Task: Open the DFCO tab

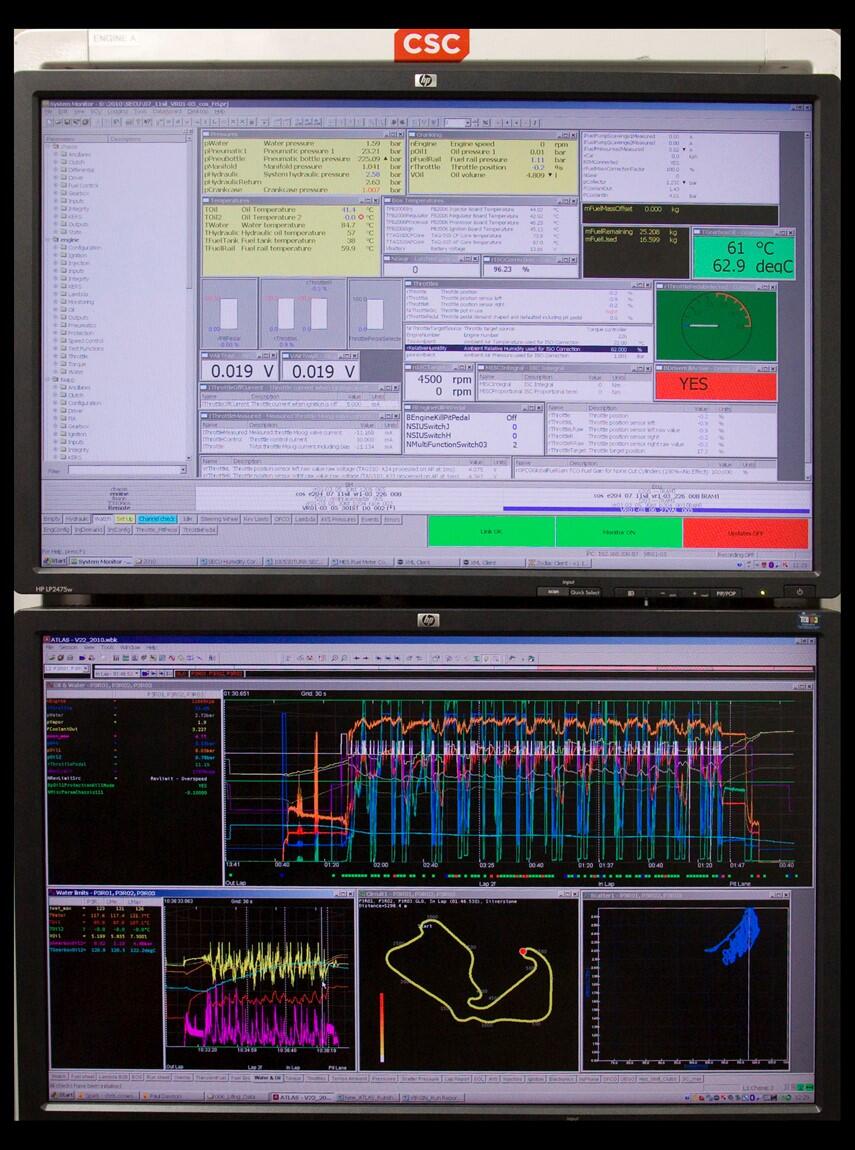Action: 282,519
